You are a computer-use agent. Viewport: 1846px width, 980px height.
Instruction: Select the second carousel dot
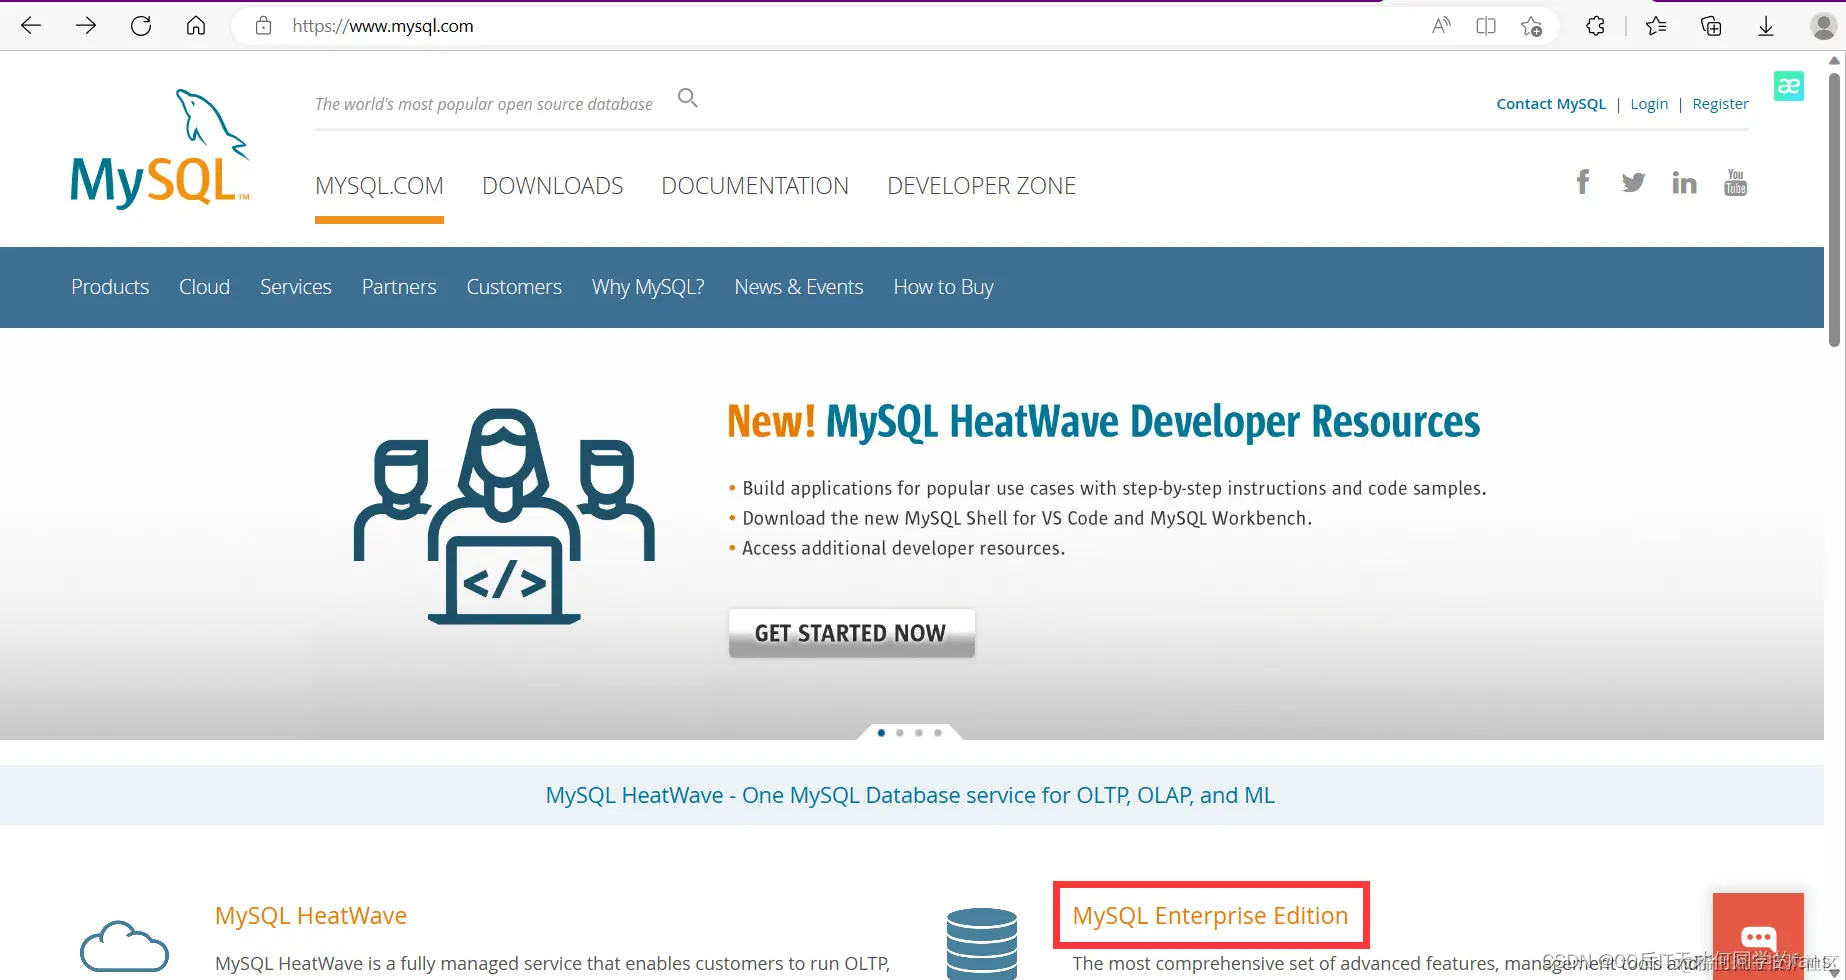[x=900, y=733]
